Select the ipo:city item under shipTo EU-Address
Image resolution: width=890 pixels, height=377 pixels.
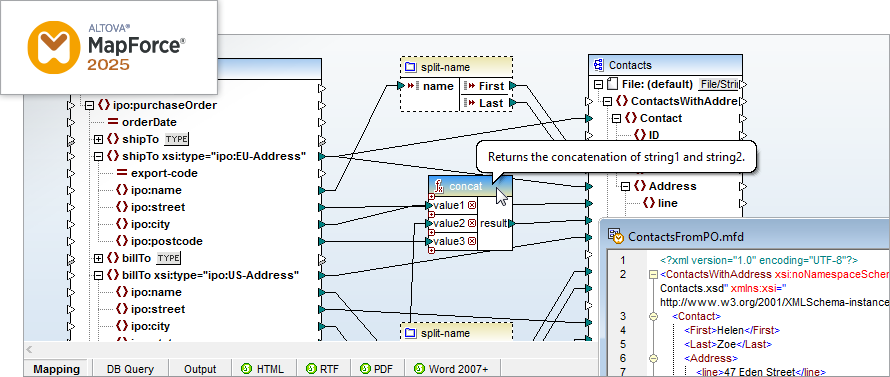tap(150, 224)
